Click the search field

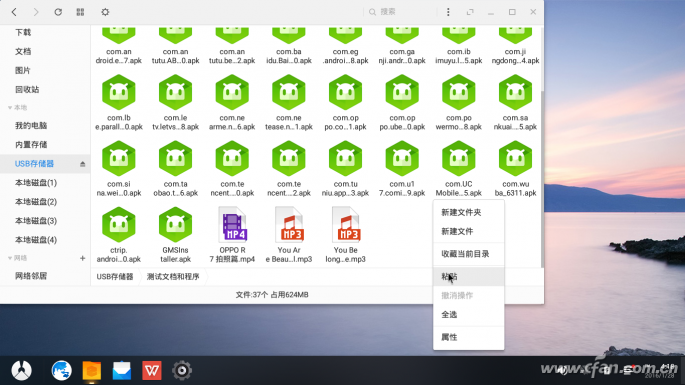tap(400, 12)
